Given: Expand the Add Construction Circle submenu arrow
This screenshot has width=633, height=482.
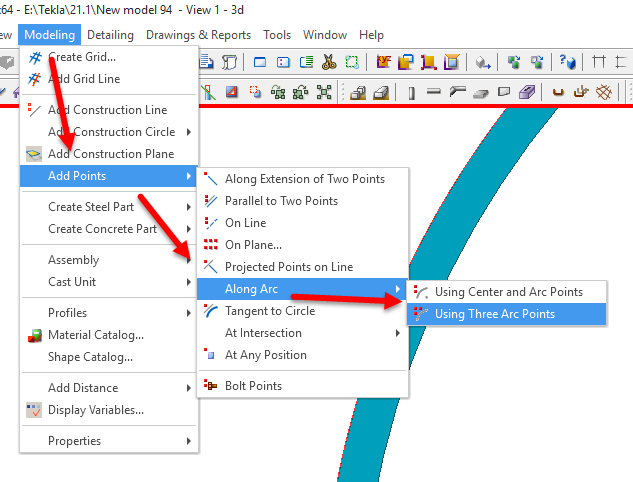Looking at the screenshot, I should click(x=189, y=132).
